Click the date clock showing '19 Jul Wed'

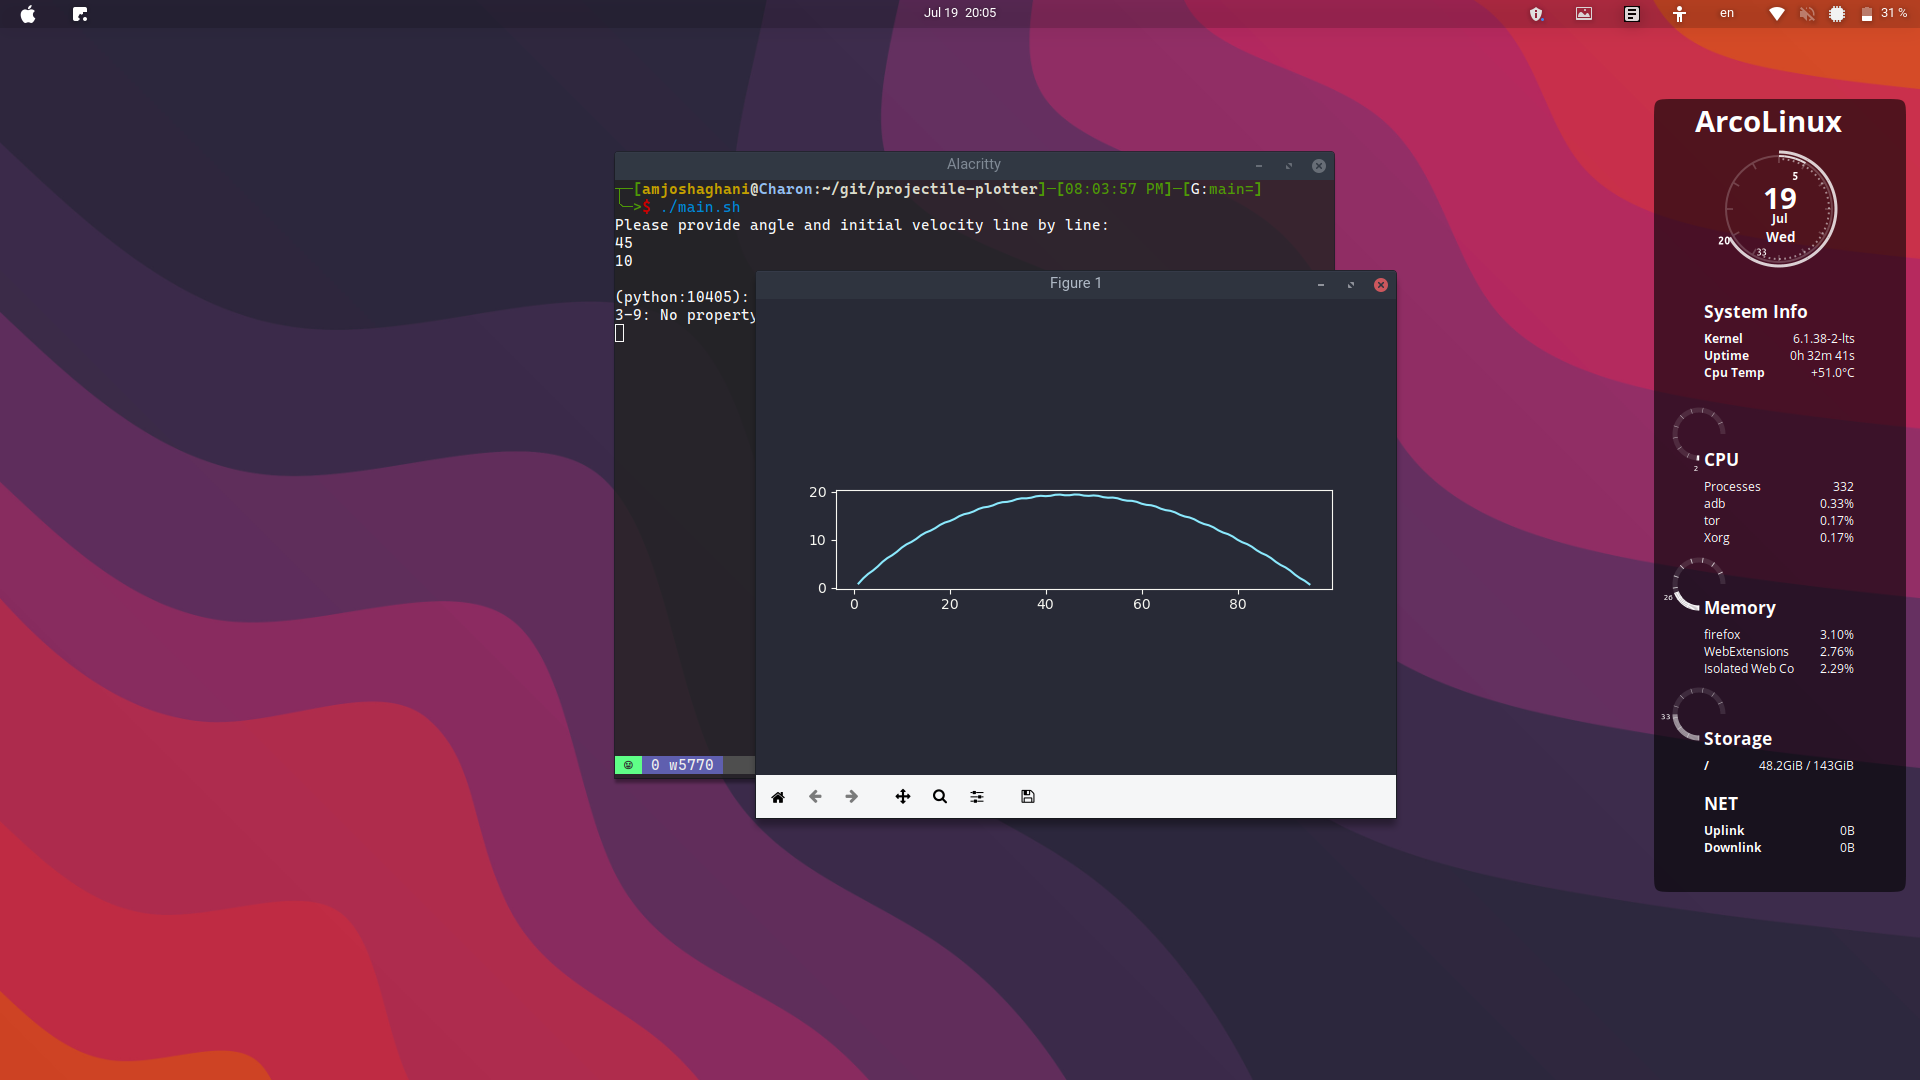coord(1780,210)
